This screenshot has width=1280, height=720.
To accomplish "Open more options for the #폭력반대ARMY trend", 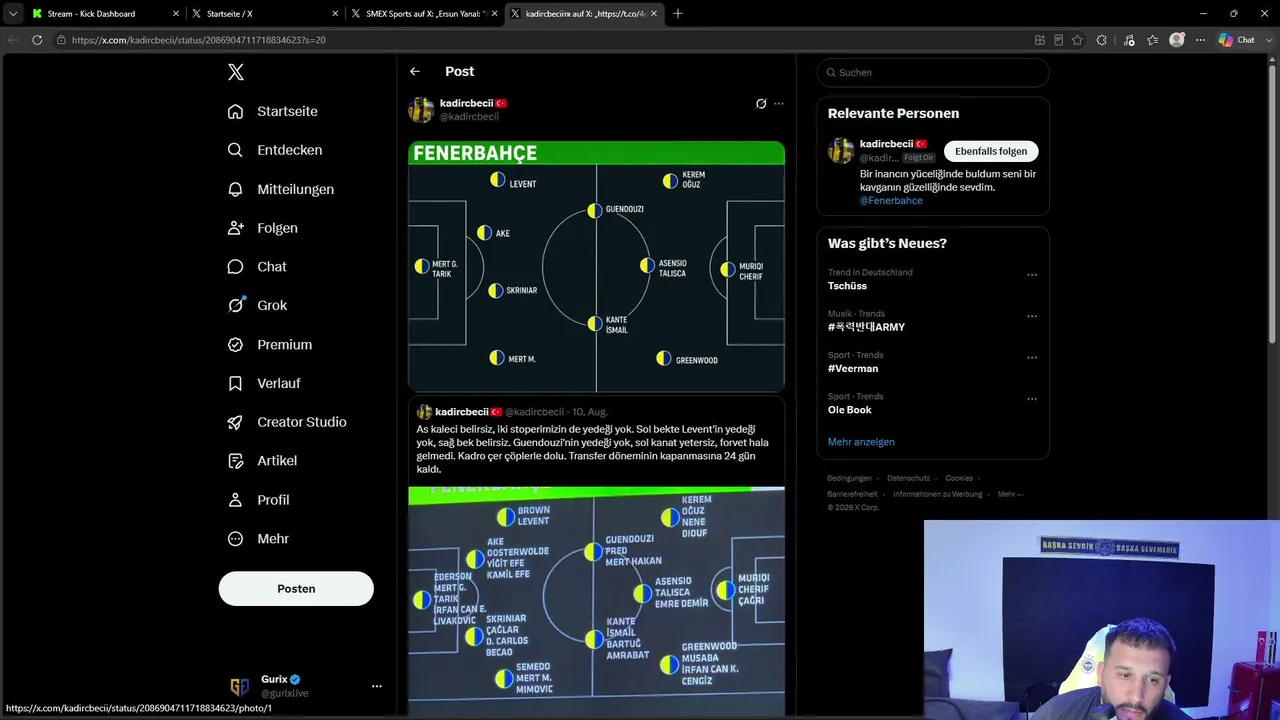I will click(1032, 316).
